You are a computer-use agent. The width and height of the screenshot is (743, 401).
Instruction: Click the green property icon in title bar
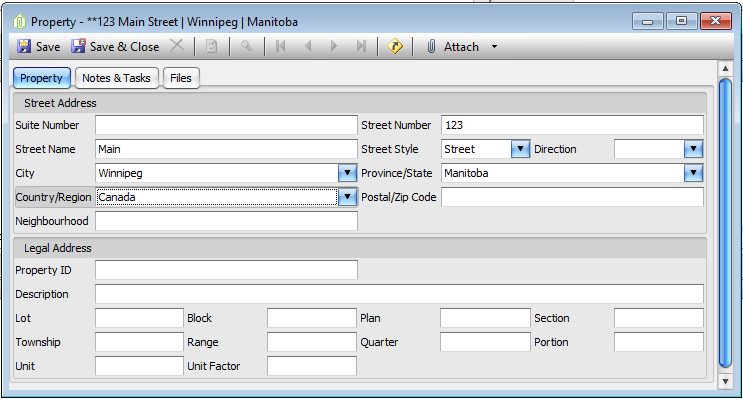click(19, 22)
